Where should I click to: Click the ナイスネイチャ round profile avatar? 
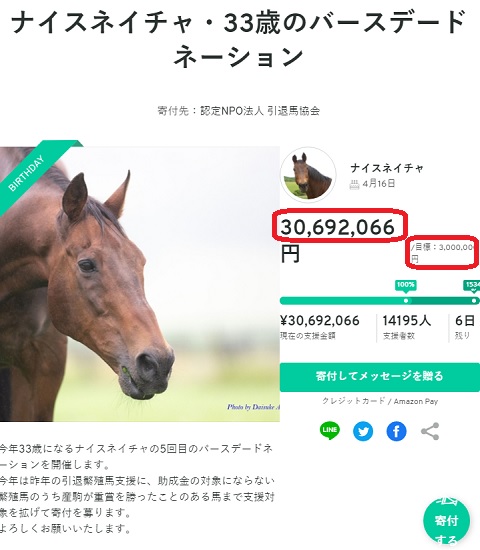coord(308,174)
